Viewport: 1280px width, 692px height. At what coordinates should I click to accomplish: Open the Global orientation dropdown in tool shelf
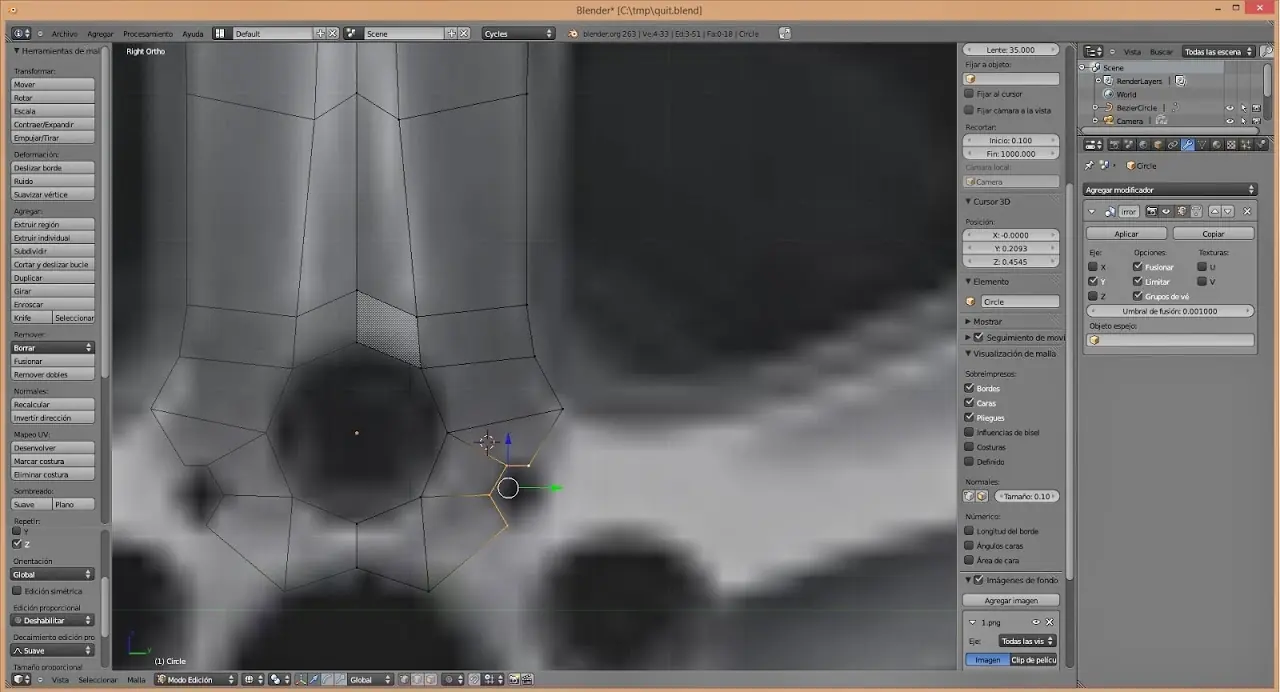pos(53,575)
